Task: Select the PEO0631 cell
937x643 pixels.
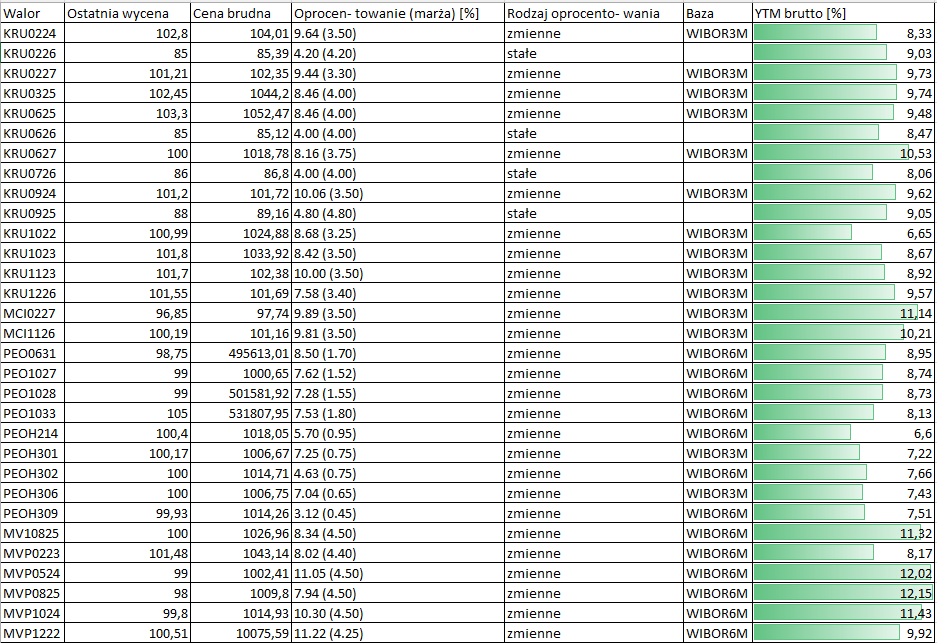Action: tap(32, 354)
